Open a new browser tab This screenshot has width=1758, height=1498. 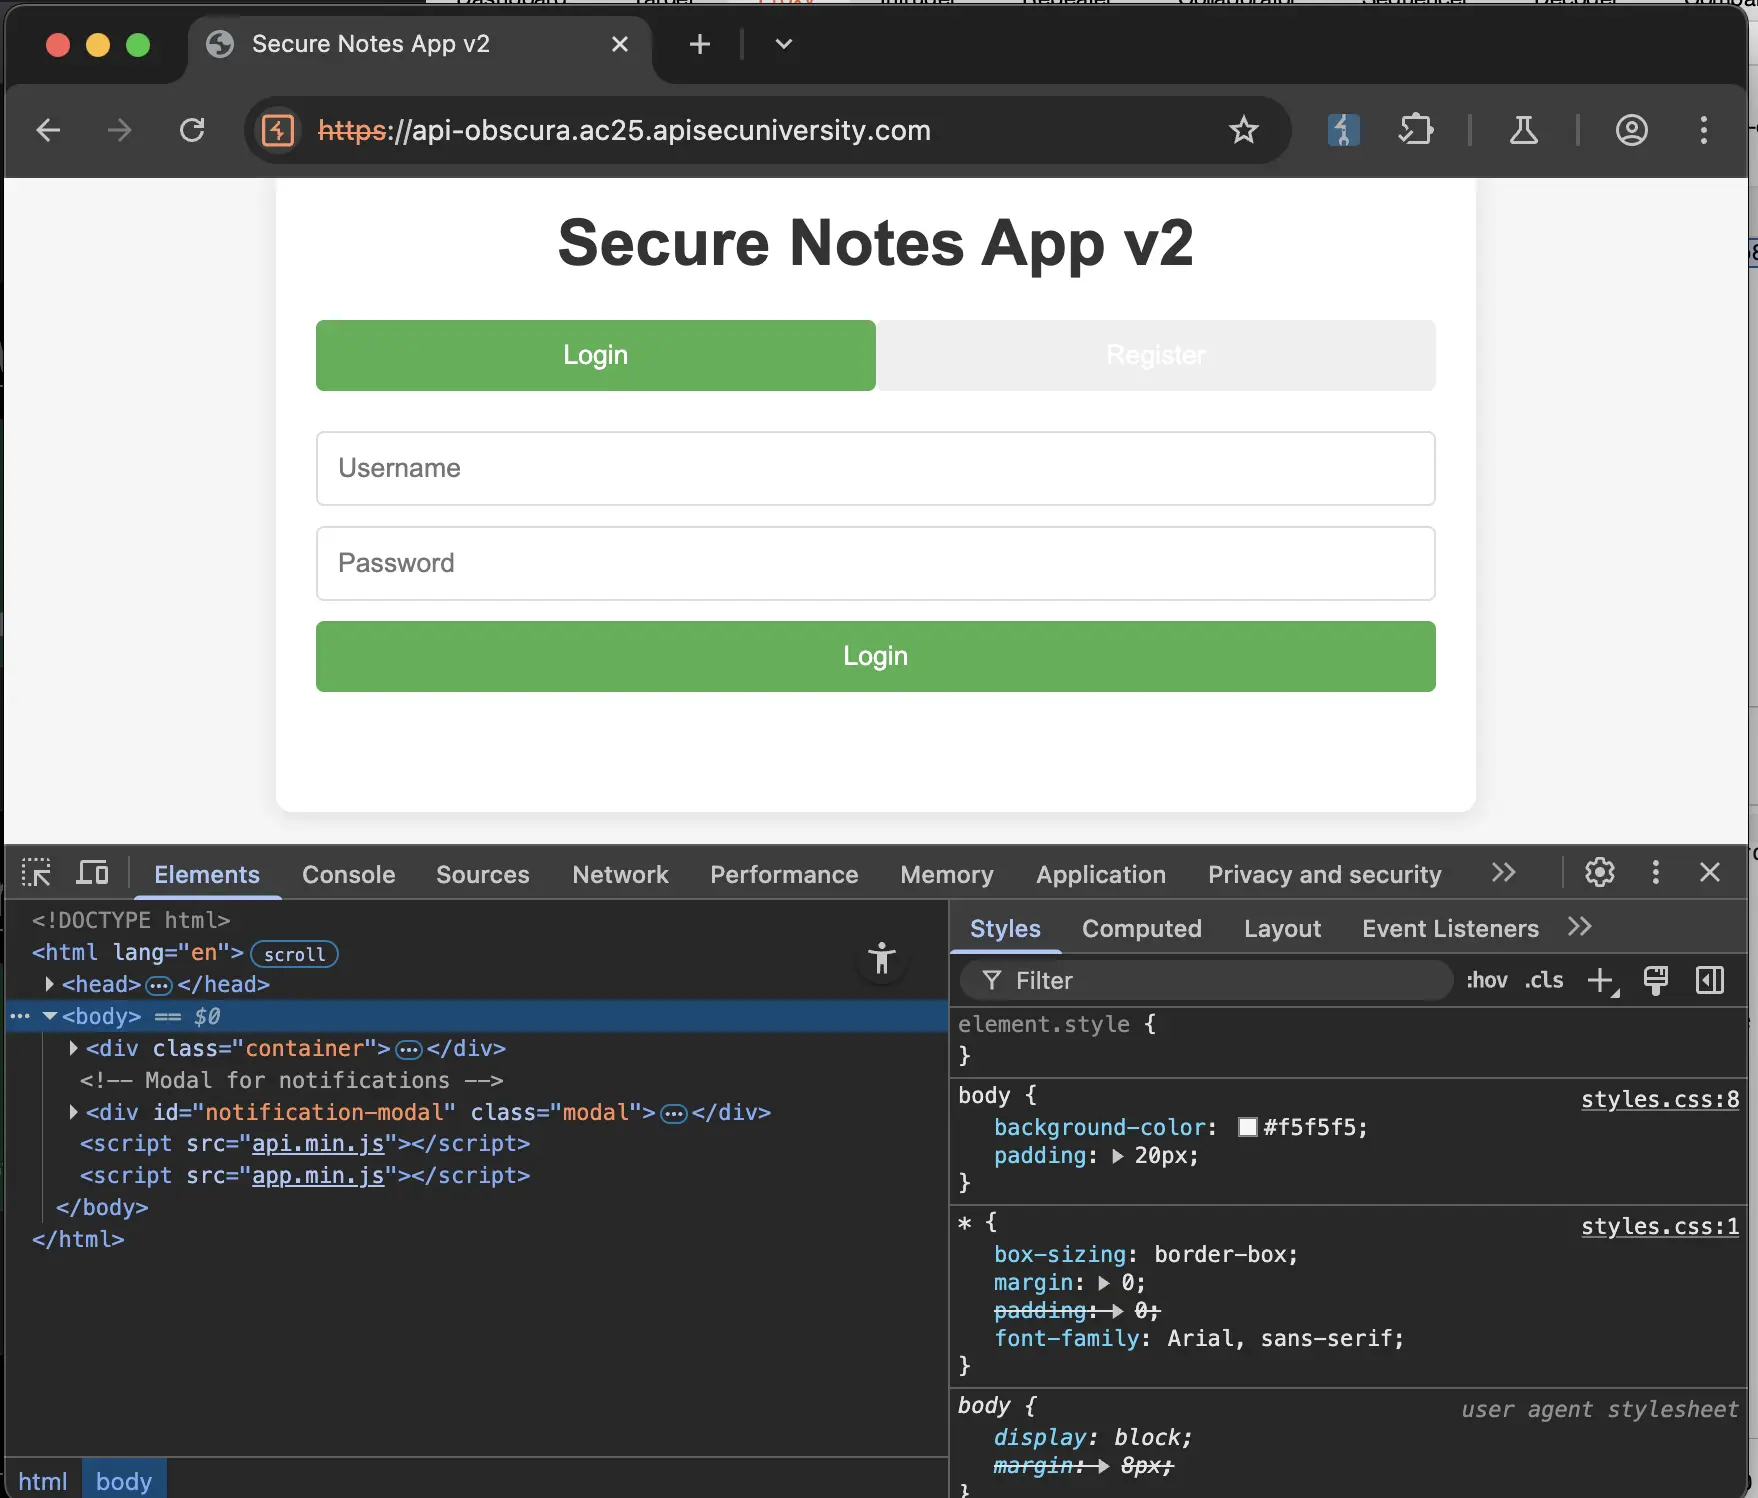[x=700, y=44]
